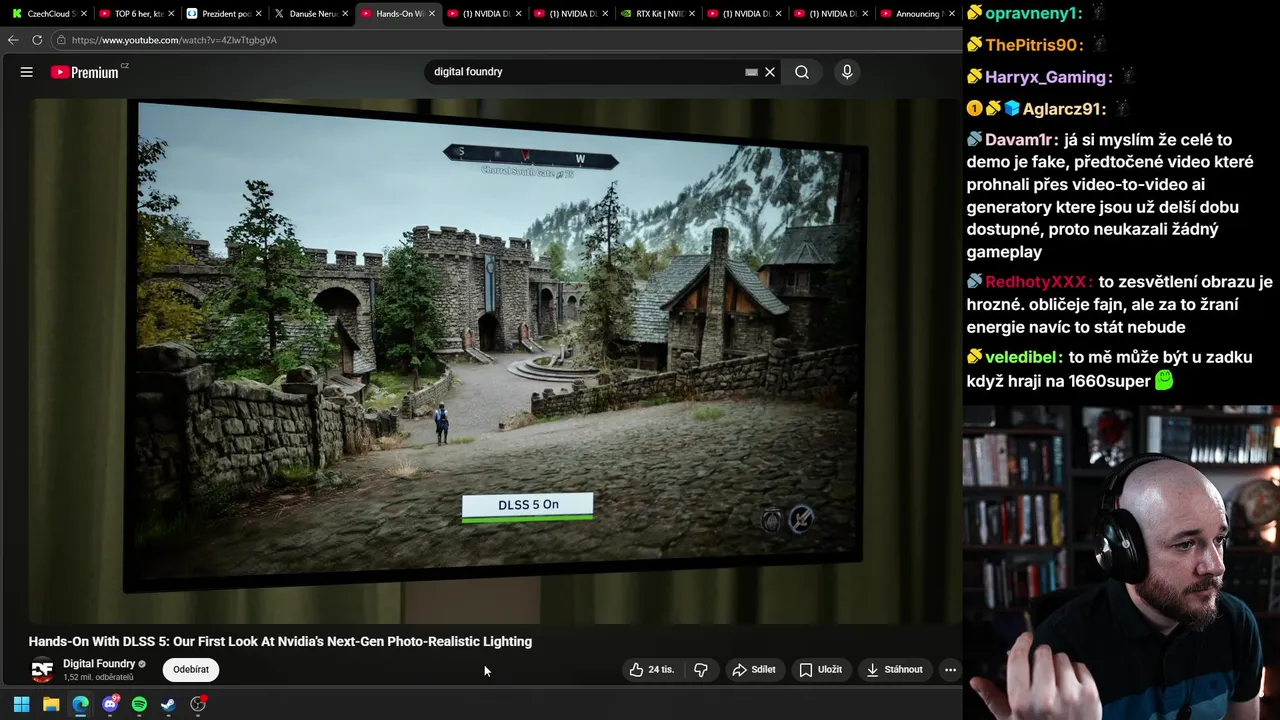Open taskbar app with red notification dot

pos(198,704)
